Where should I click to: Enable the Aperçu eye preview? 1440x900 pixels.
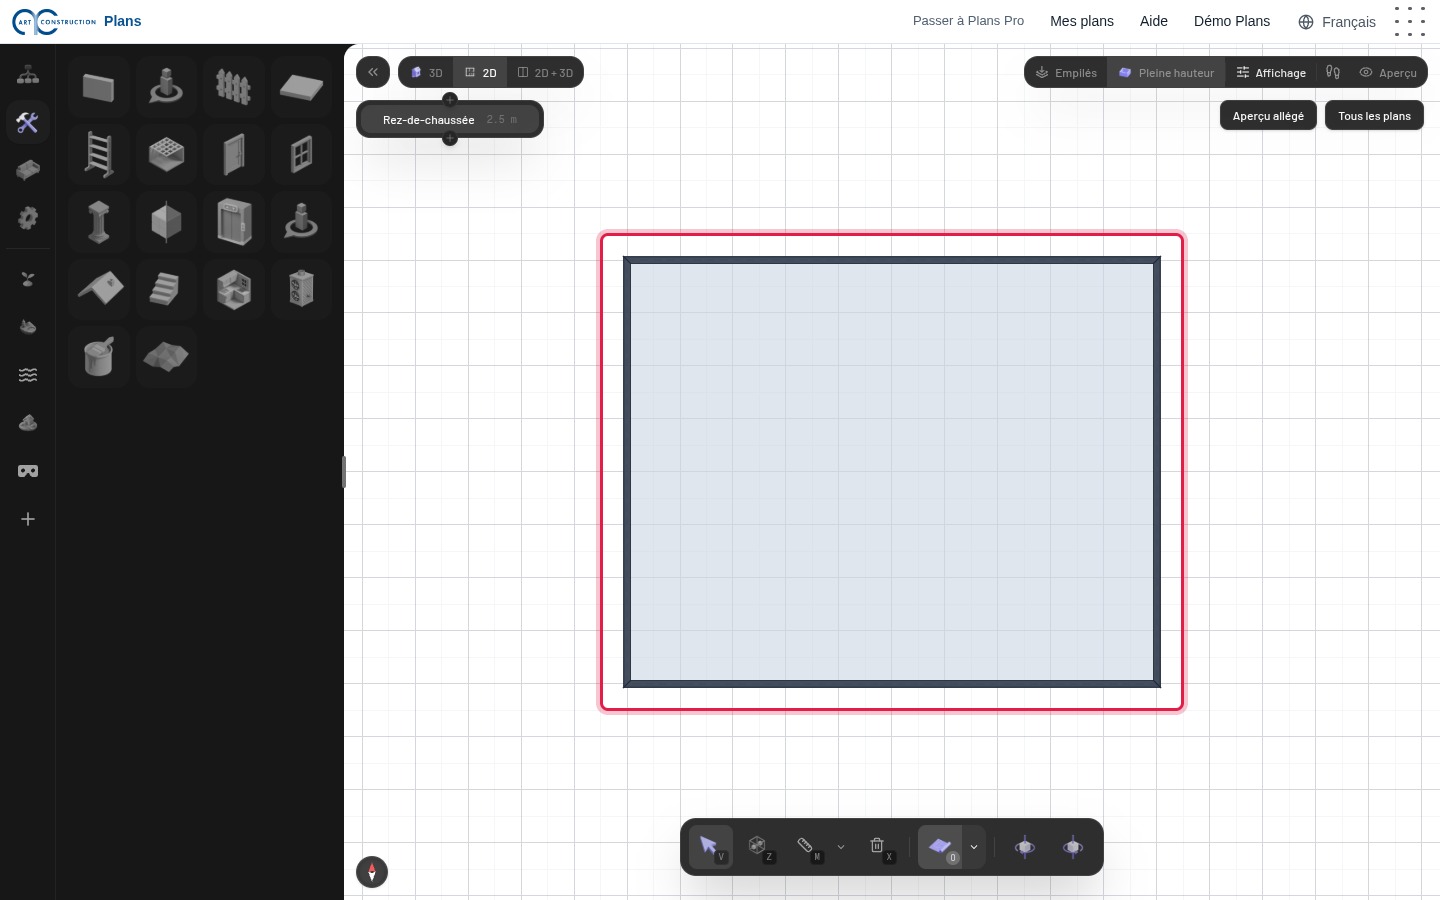1388,72
